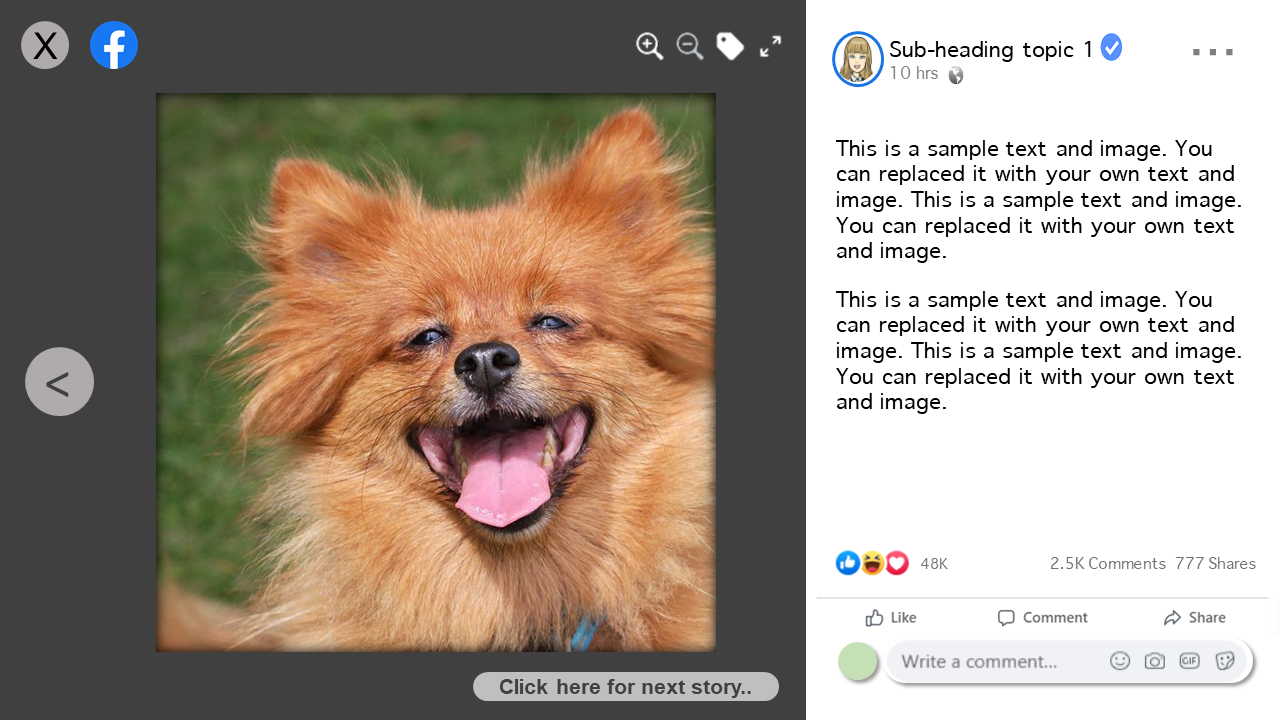
Task: Enter fullscreen mode with the expand icon
Action: 770,46
